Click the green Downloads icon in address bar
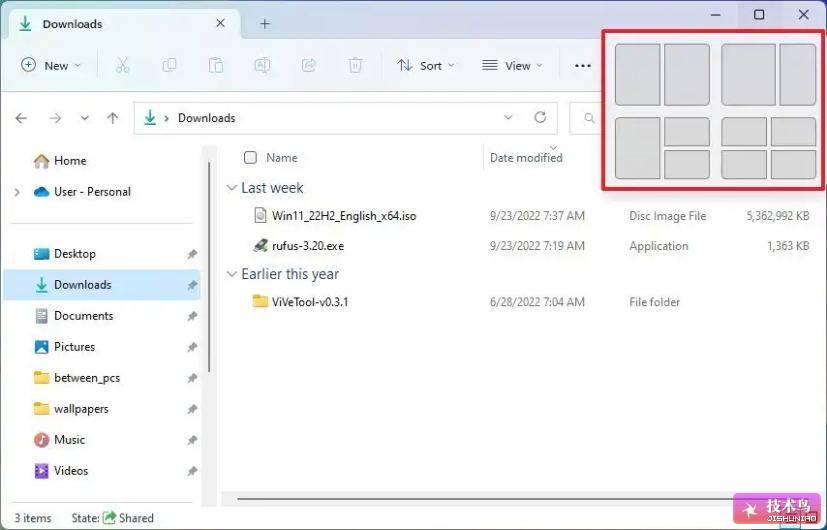The width and height of the screenshot is (827, 530). click(x=150, y=117)
